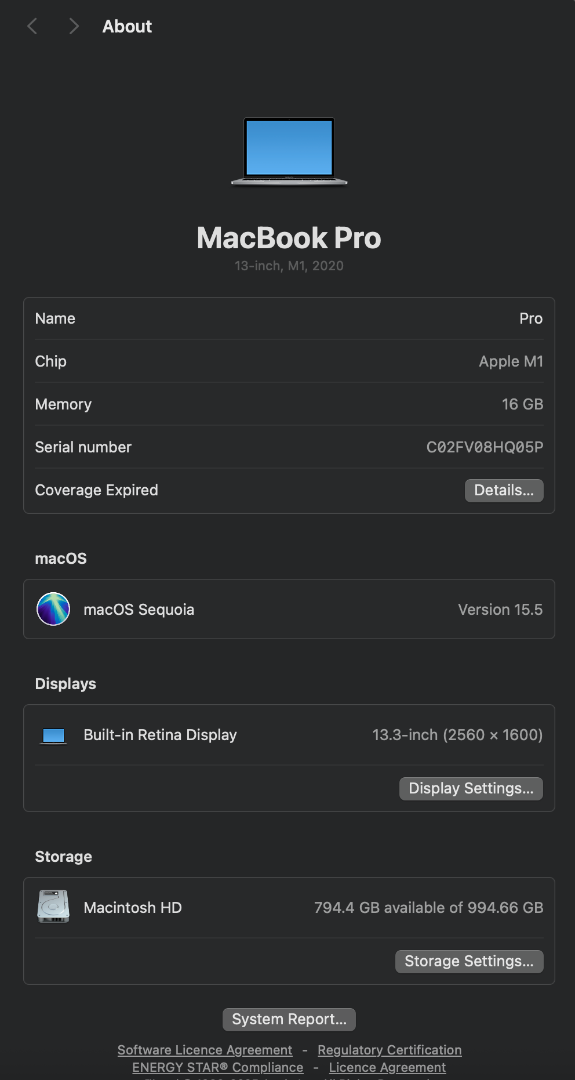Viewport: 575px width, 1080px height.
Task: Select the serial number C02FV08HQ05P
Action: 485,447
